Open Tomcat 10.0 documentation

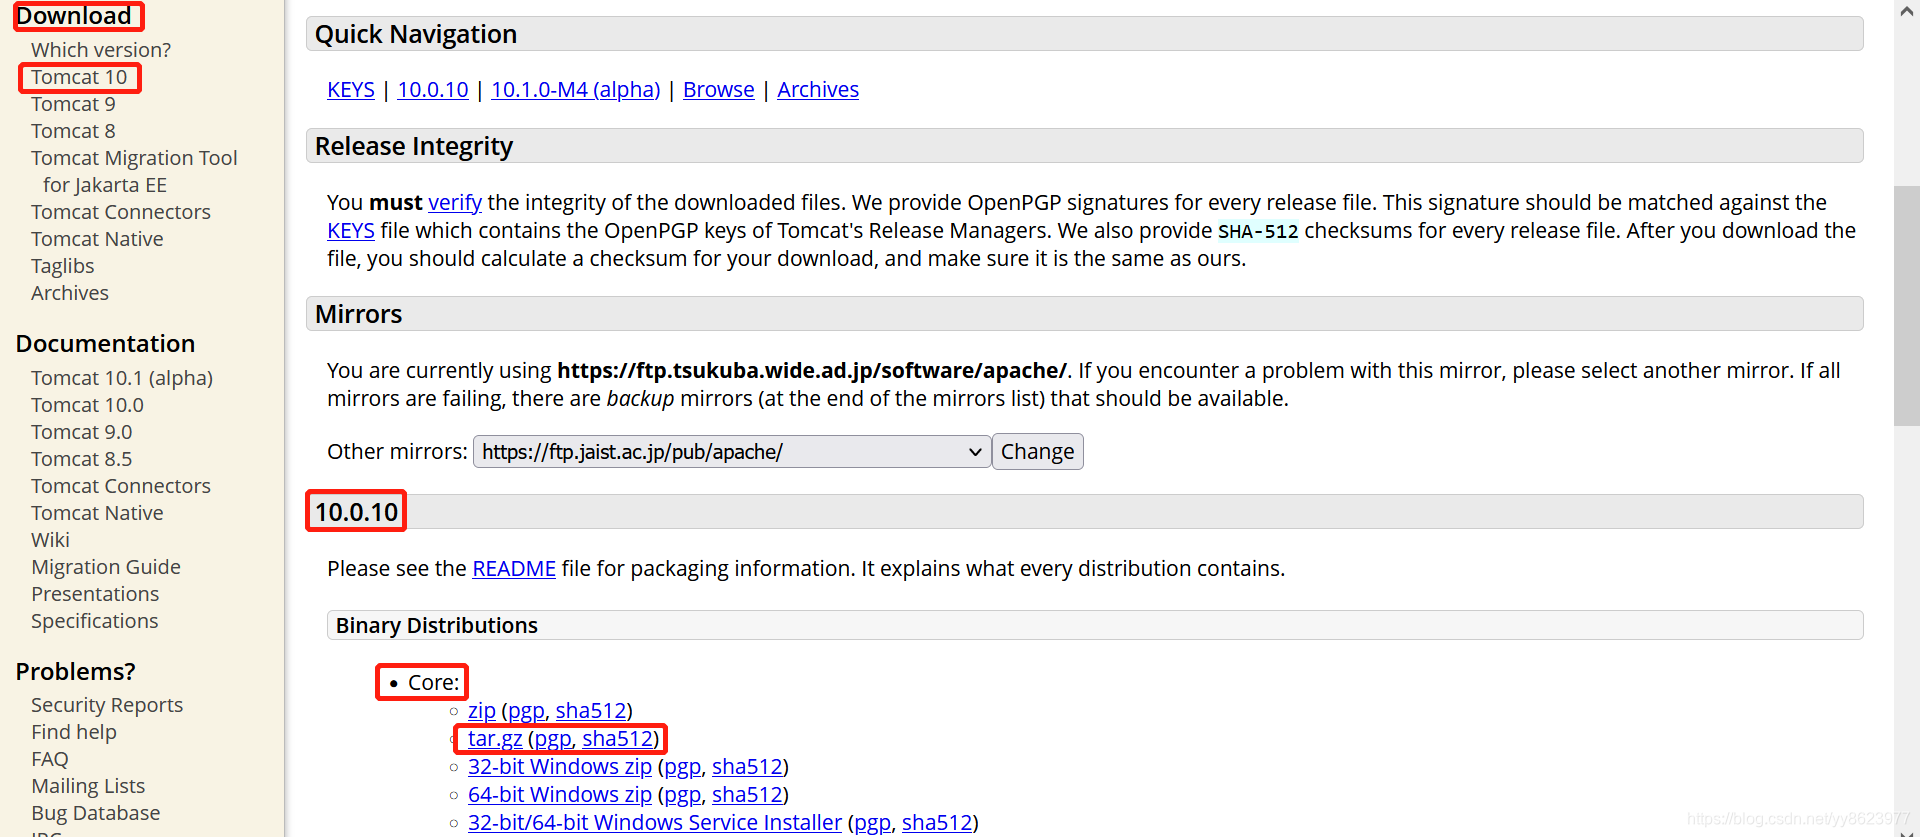pos(87,405)
